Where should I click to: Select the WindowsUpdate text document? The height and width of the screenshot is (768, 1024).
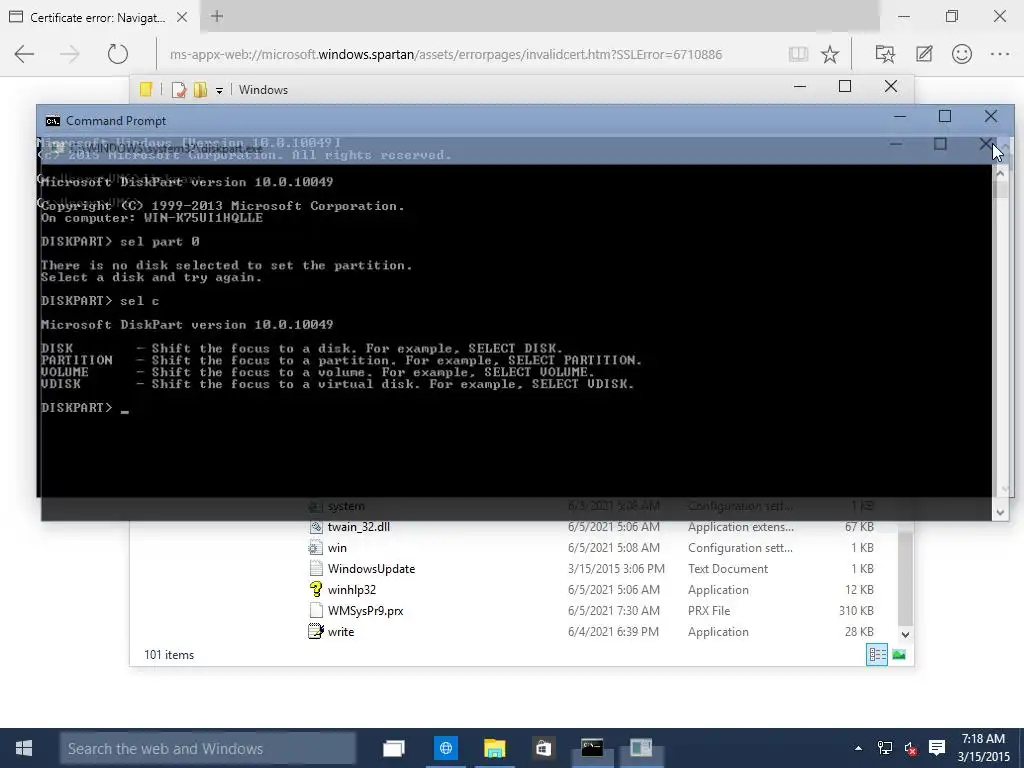coord(371,568)
